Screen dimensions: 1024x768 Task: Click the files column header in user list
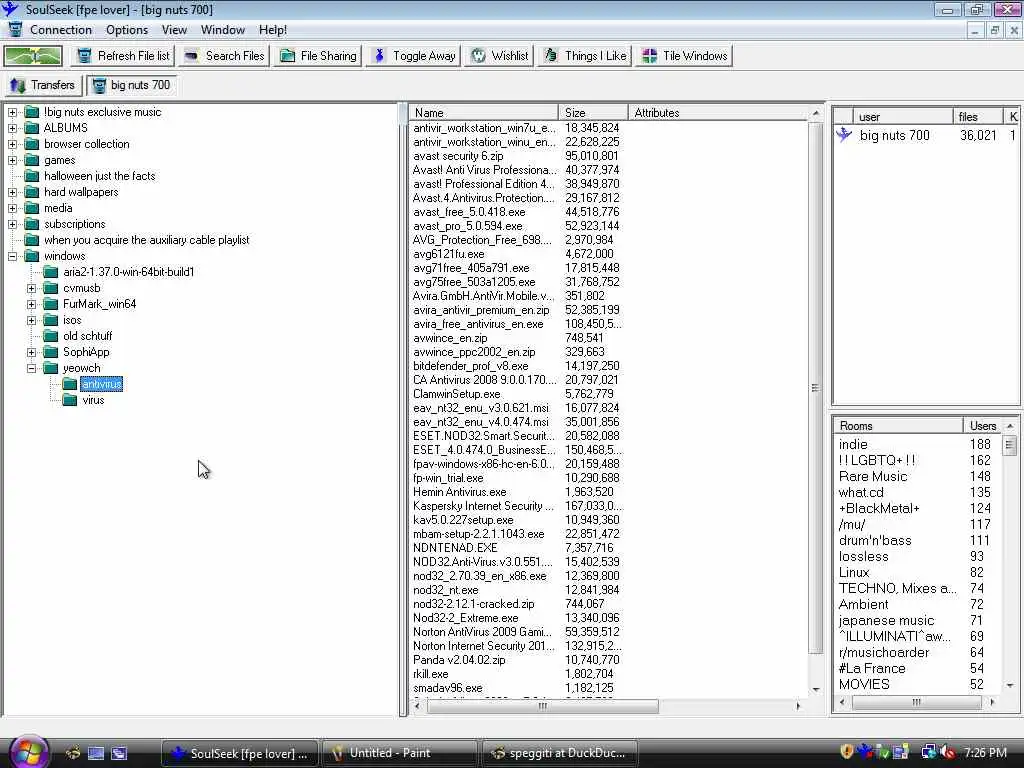tap(978, 116)
